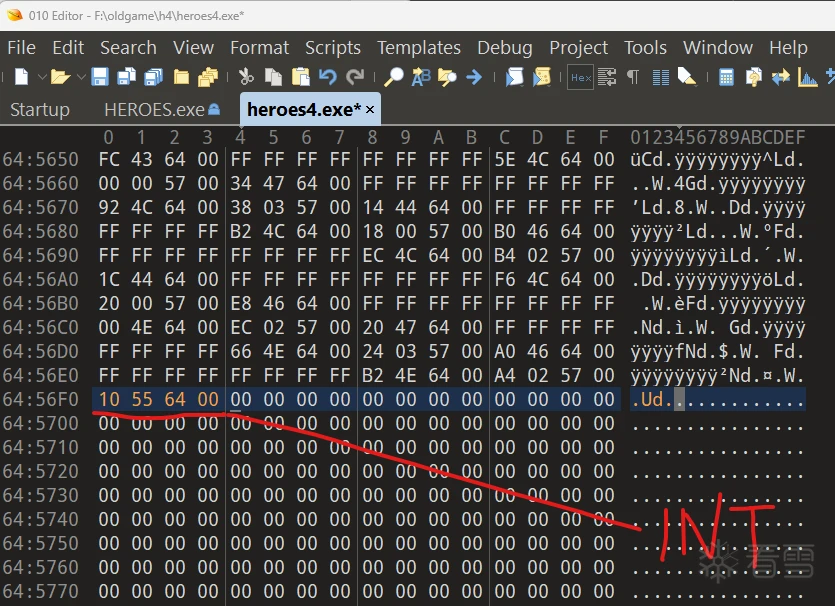835x606 pixels.
Task: Click the Save icon
Action: [100, 77]
